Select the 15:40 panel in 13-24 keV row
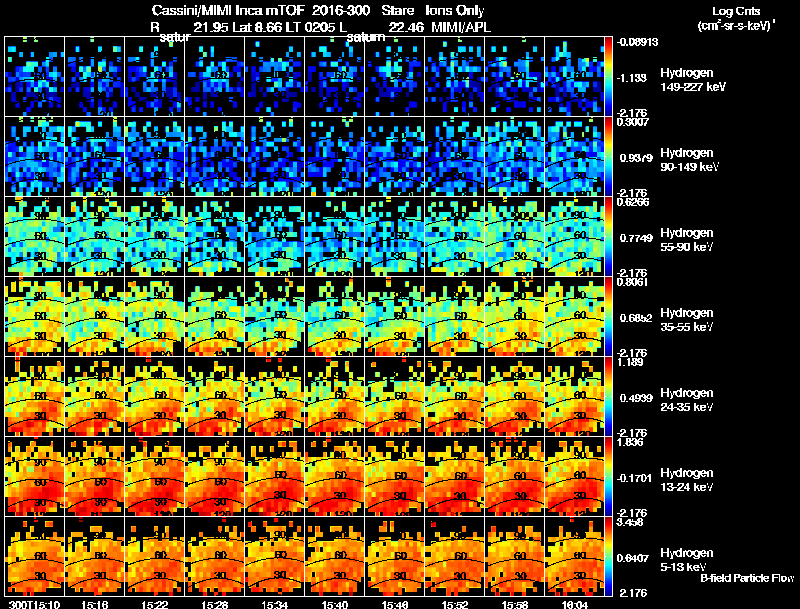Image resolution: width=800 pixels, height=609 pixels. point(335,476)
